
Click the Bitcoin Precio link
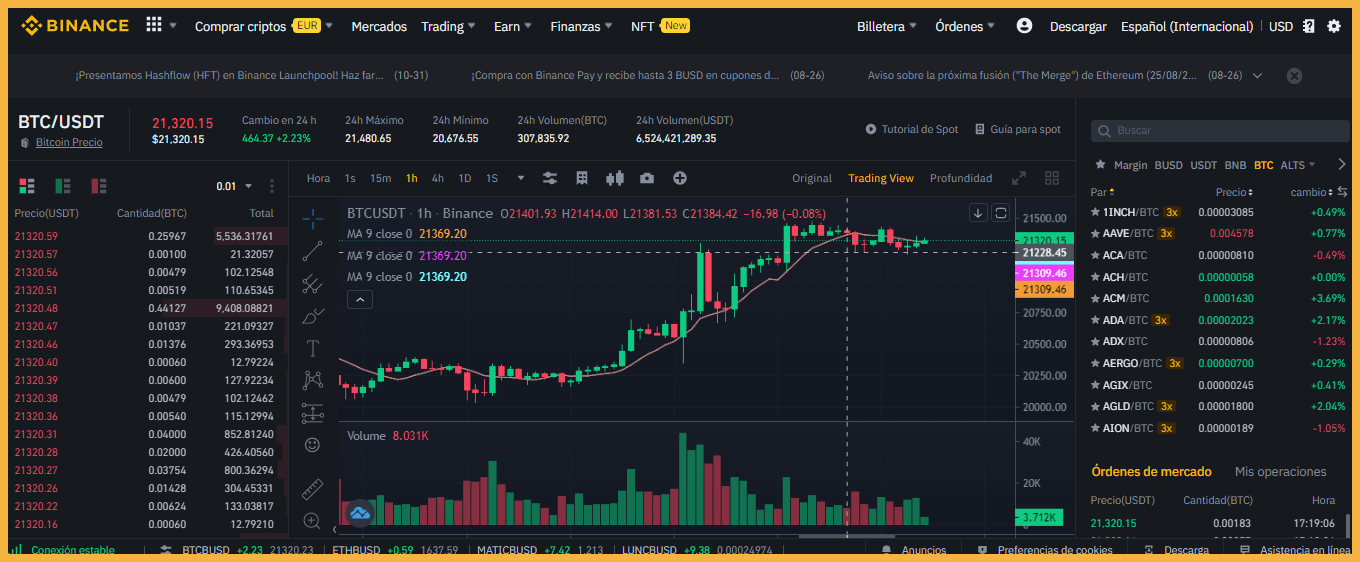69,143
